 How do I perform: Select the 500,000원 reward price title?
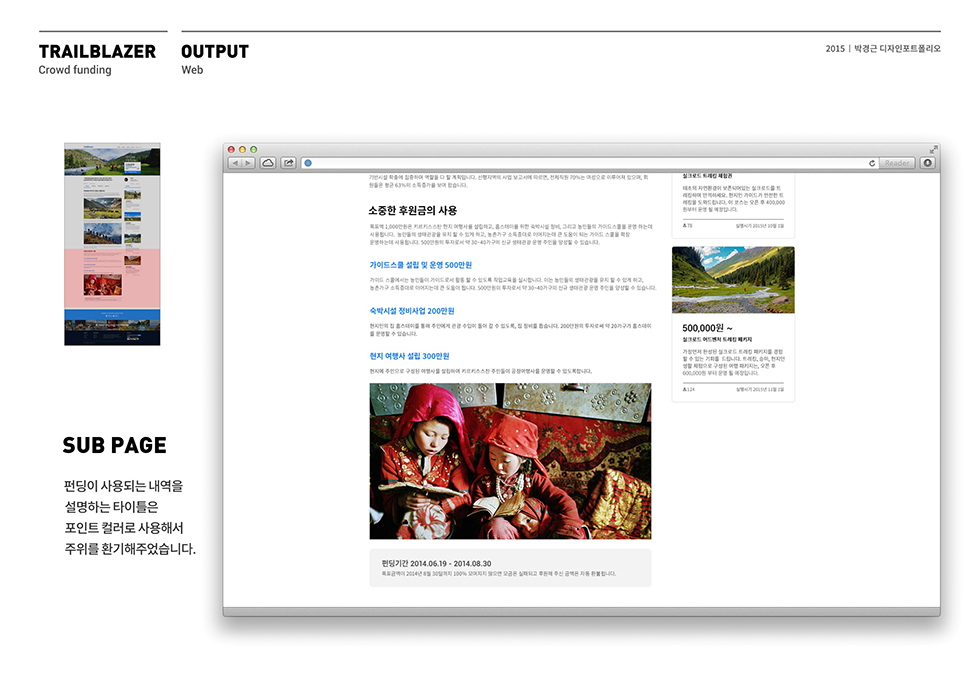[707, 327]
